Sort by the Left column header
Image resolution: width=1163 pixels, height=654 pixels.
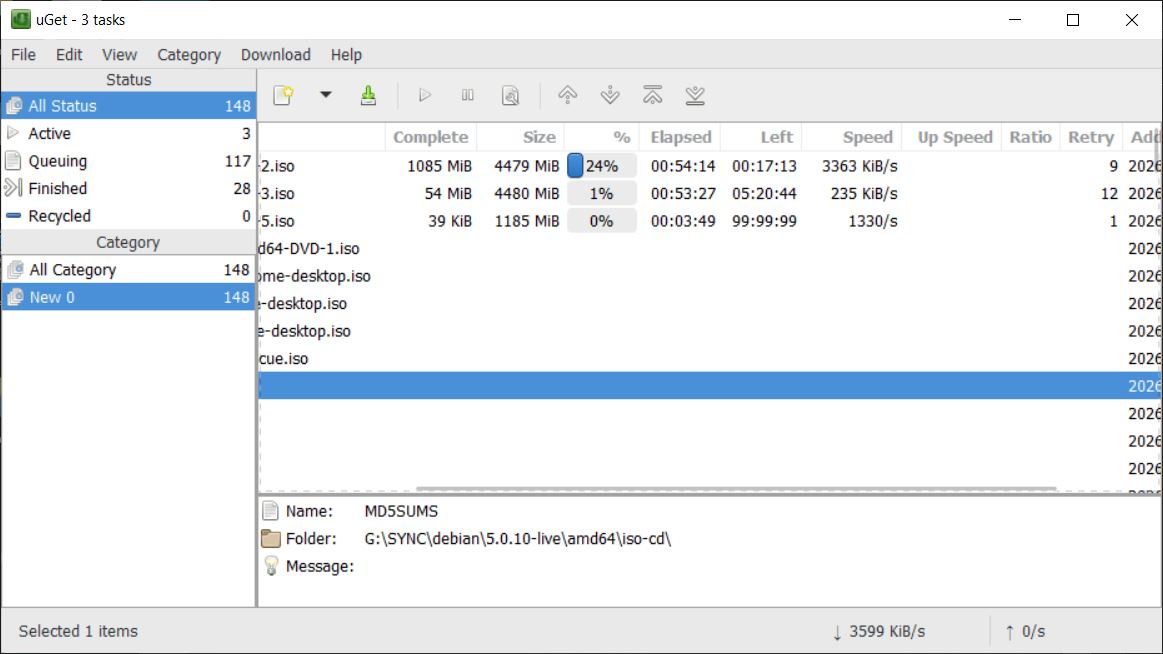click(x=761, y=137)
